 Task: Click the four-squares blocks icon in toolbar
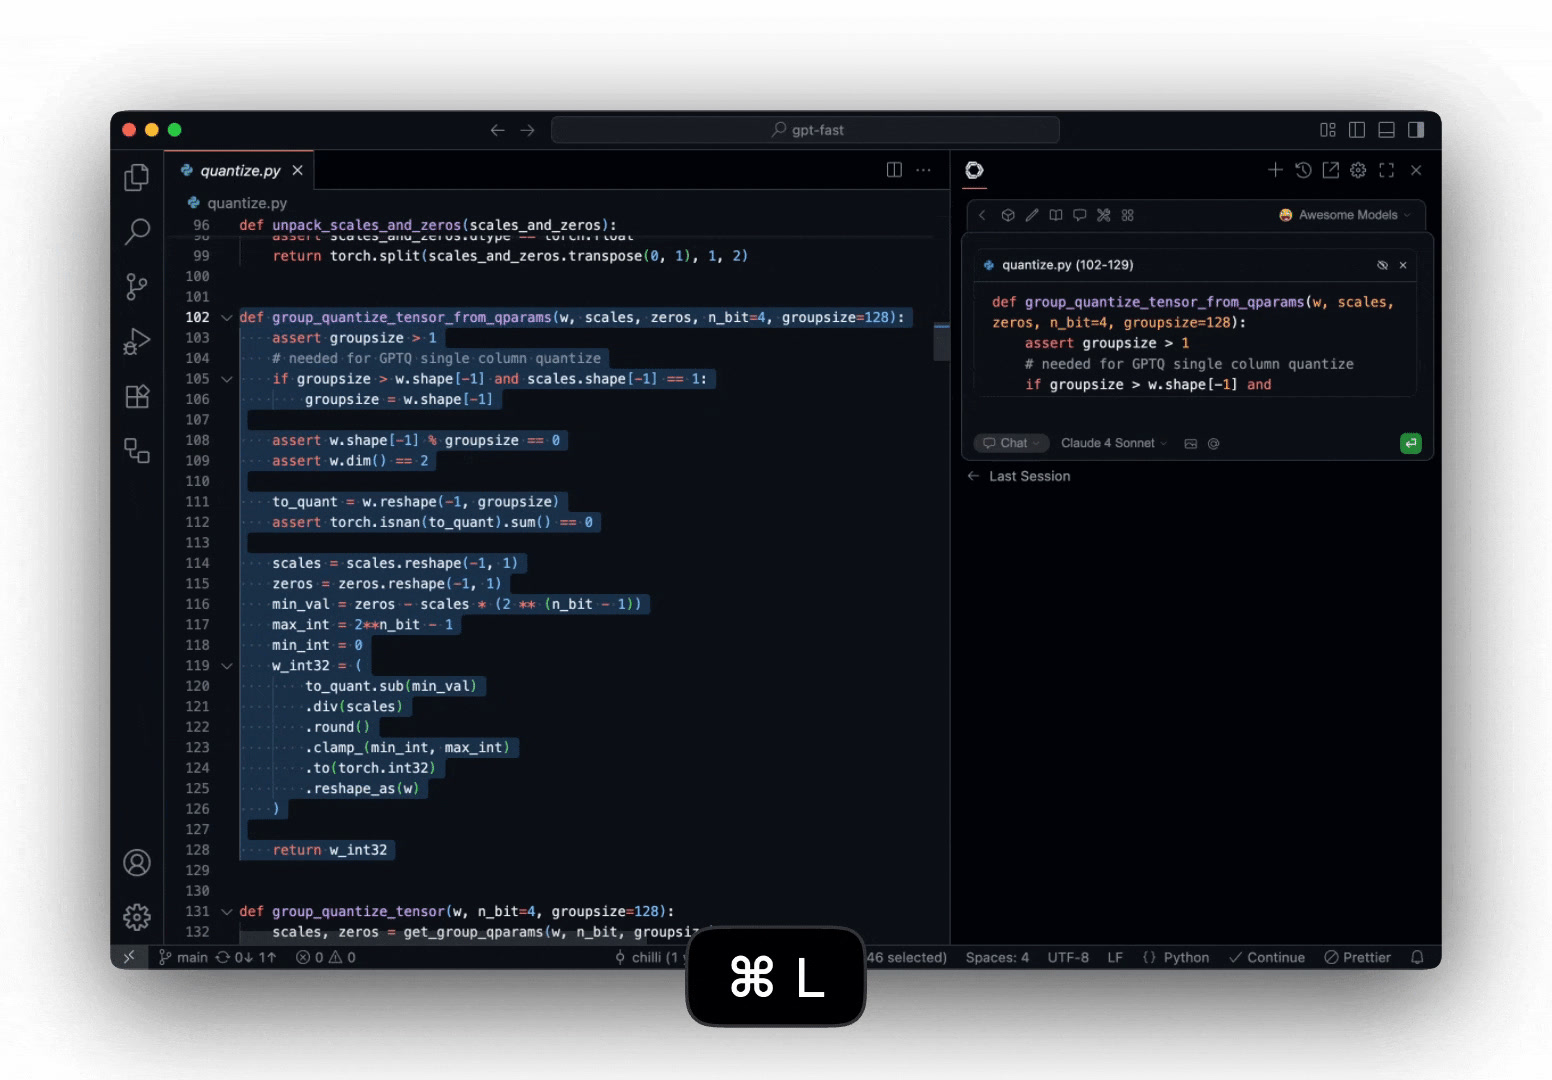click(x=1128, y=215)
